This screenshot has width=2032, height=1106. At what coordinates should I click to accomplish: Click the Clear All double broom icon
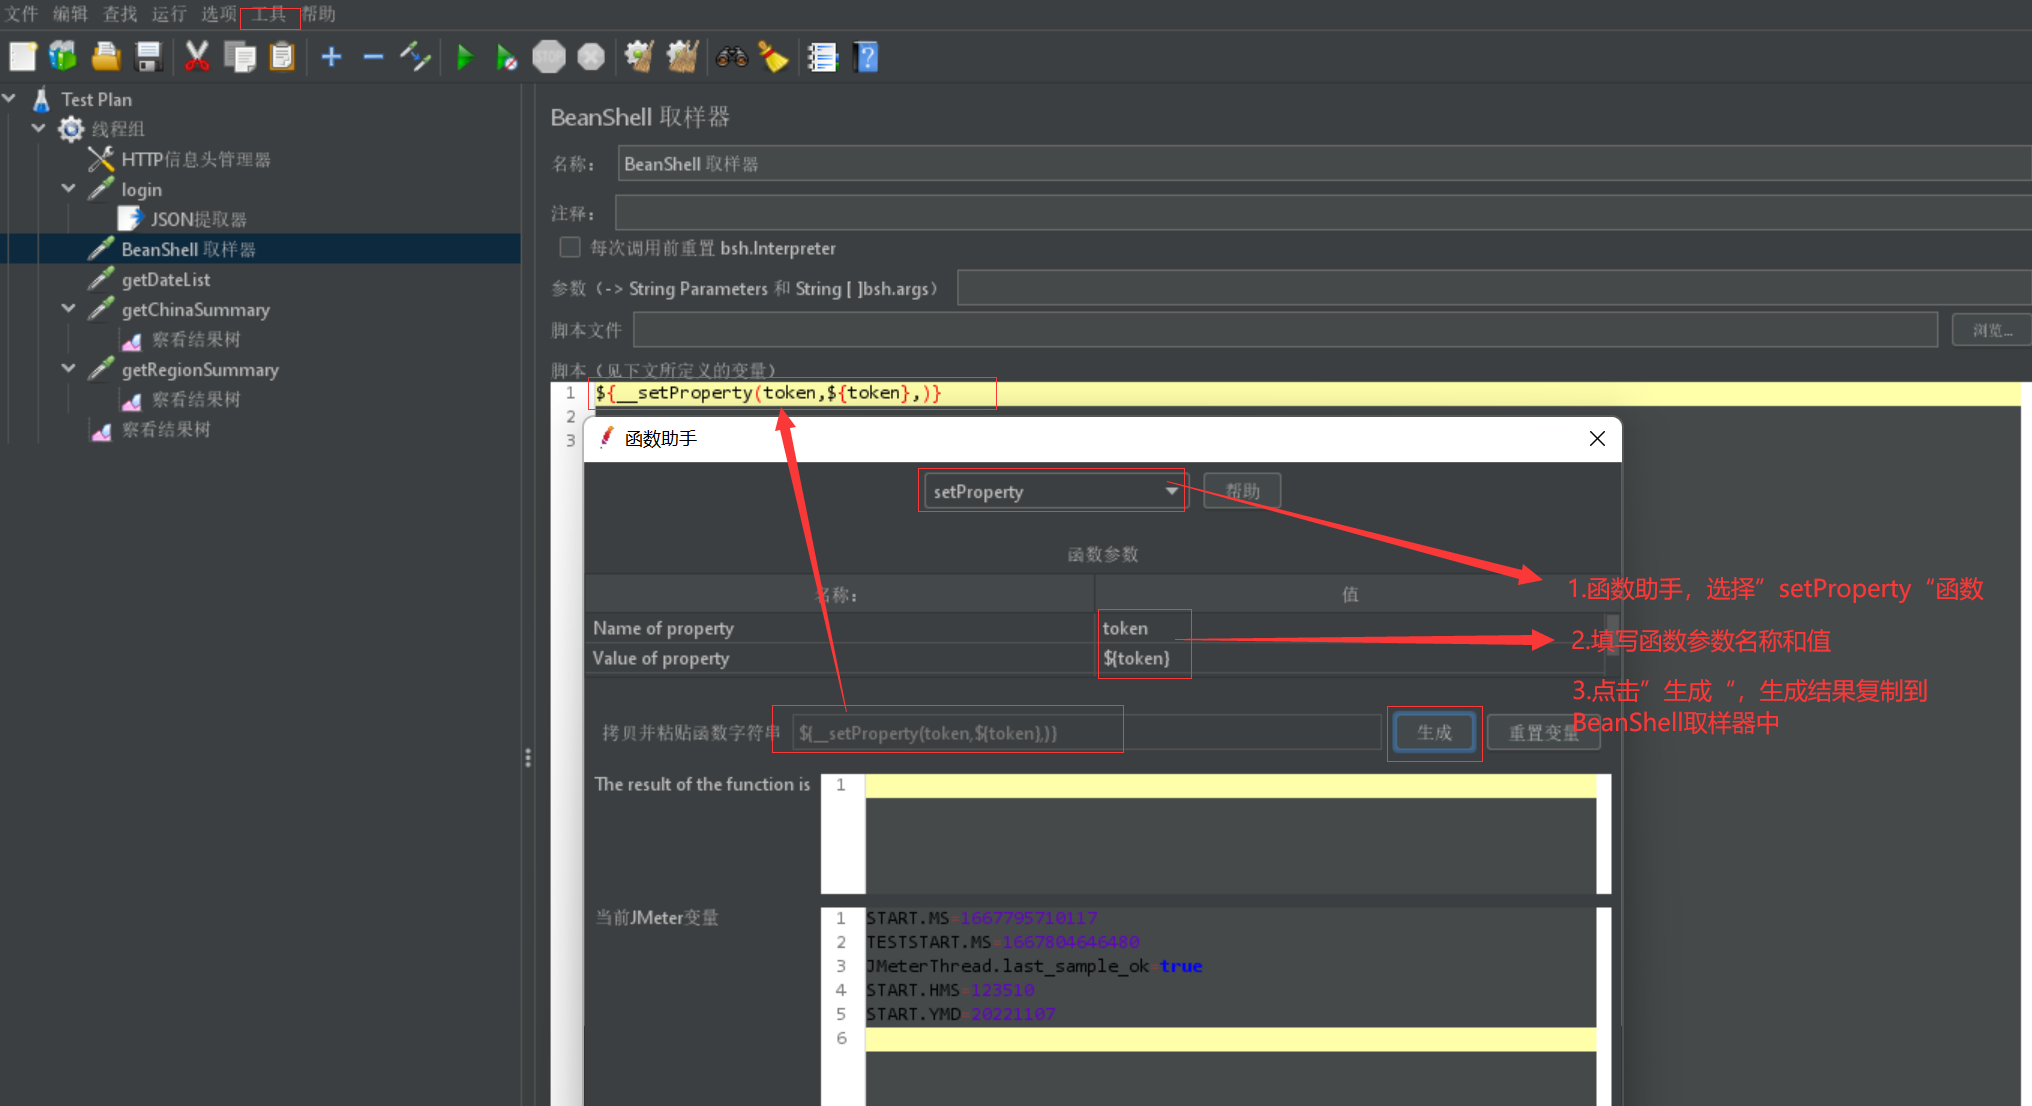coord(683,57)
